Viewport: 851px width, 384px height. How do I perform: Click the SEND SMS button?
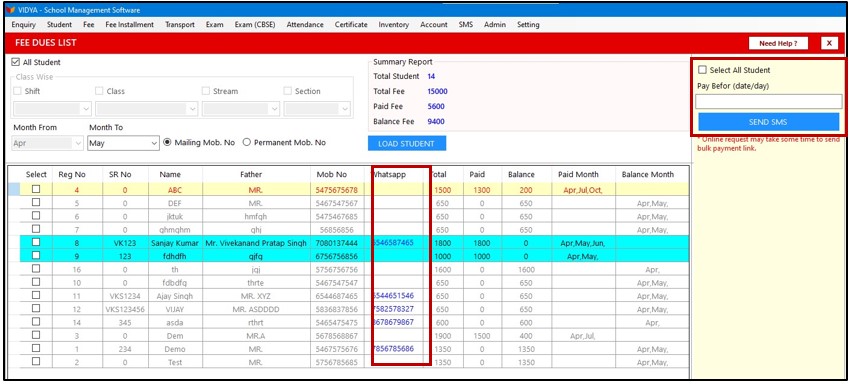[769, 122]
